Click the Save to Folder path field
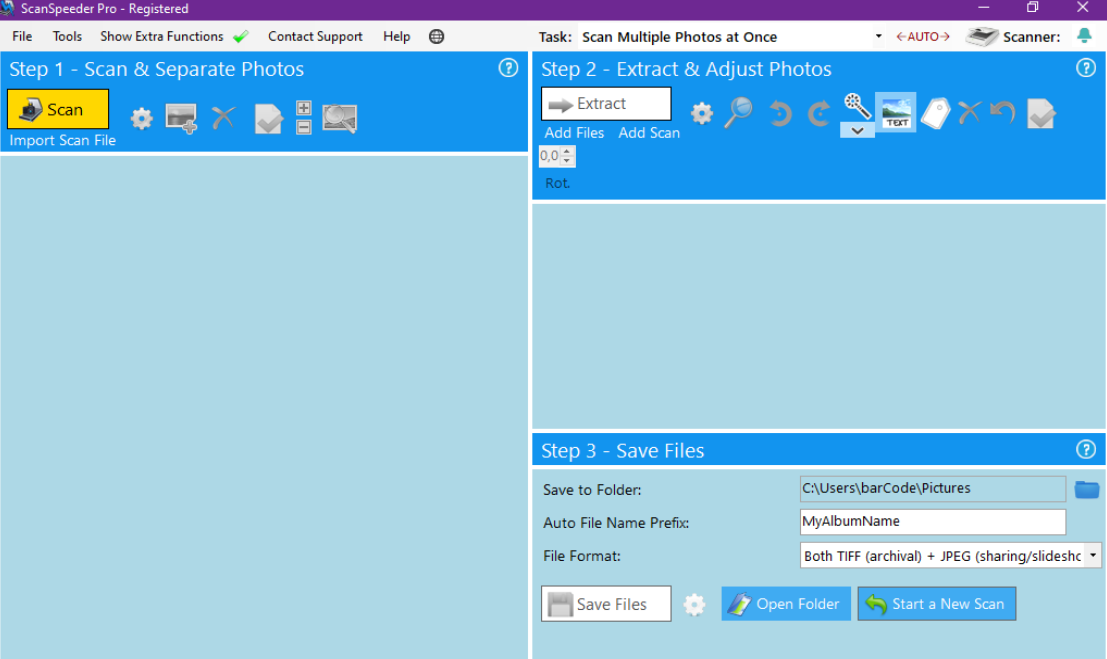The width and height of the screenshot is (1107, 659). point(933,489)
